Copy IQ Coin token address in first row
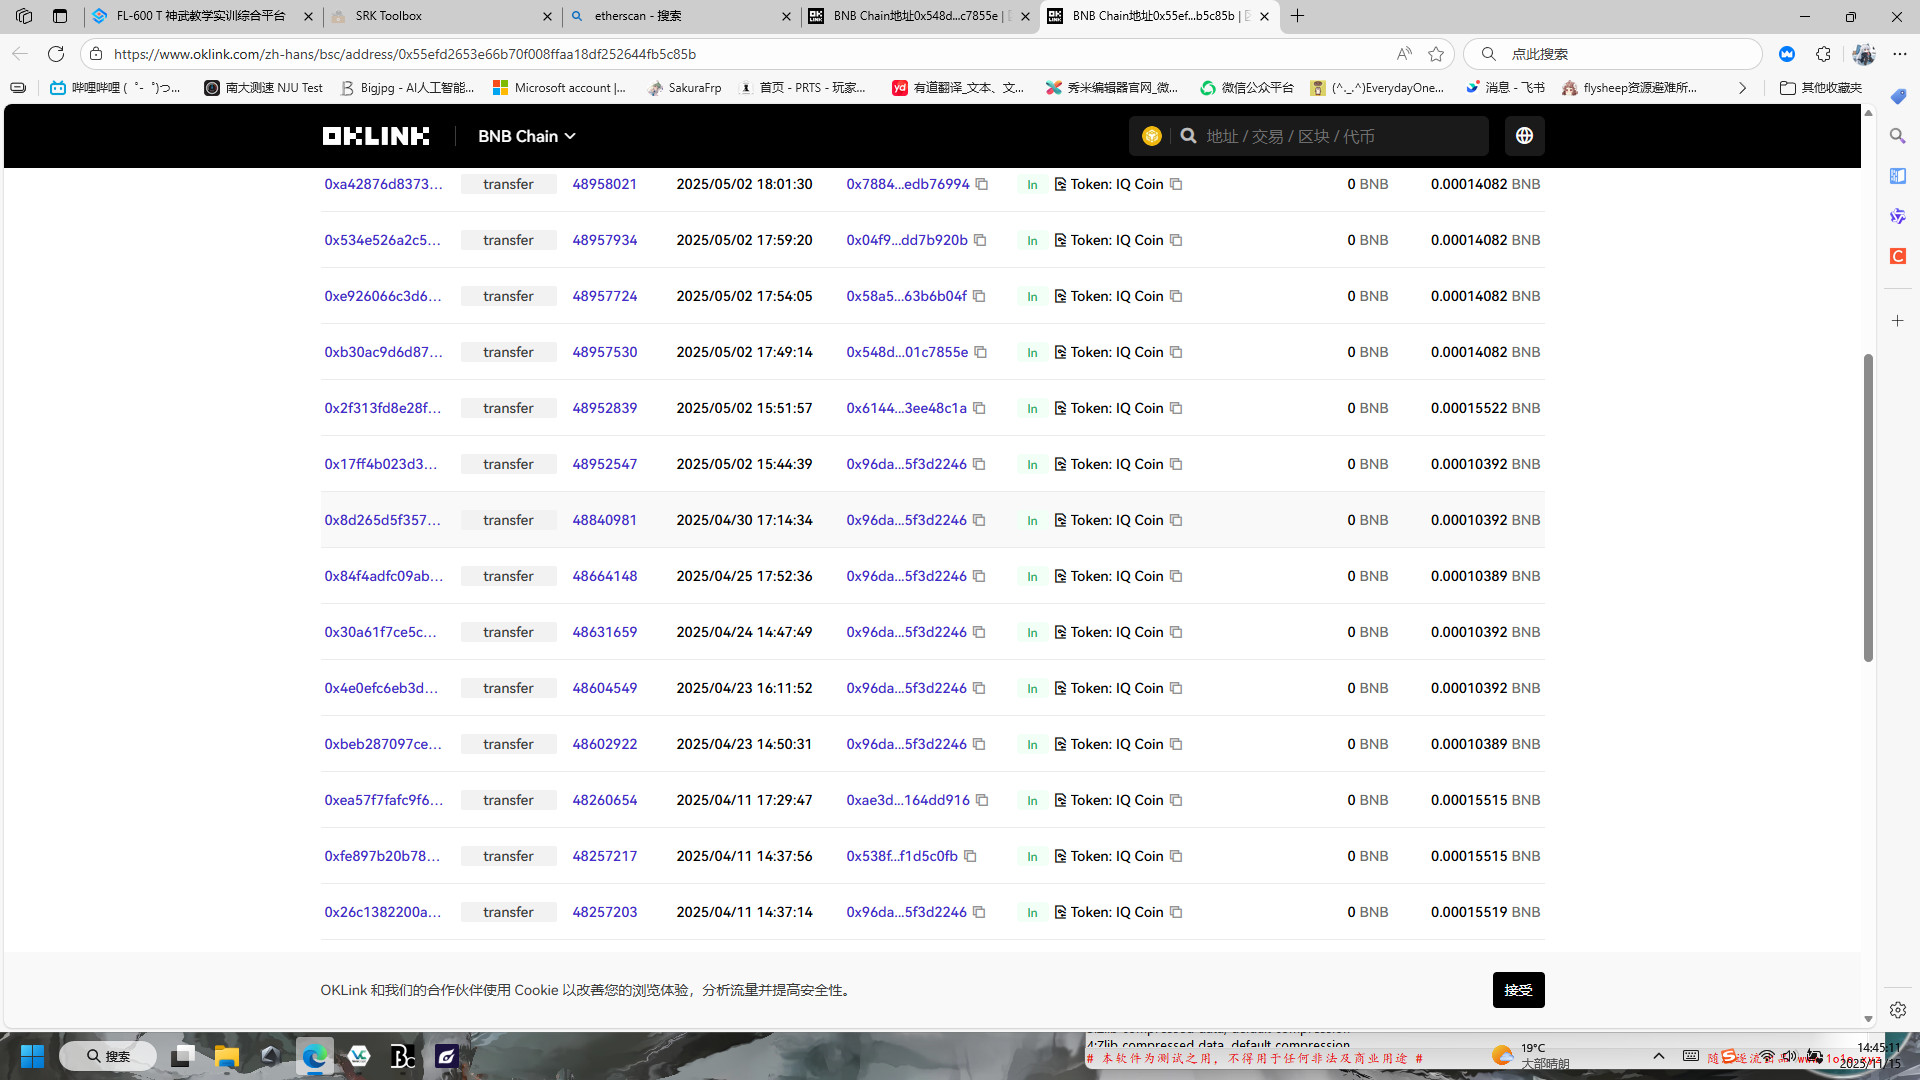This screenshot has height=1080, width=1920. point(1176,184)
